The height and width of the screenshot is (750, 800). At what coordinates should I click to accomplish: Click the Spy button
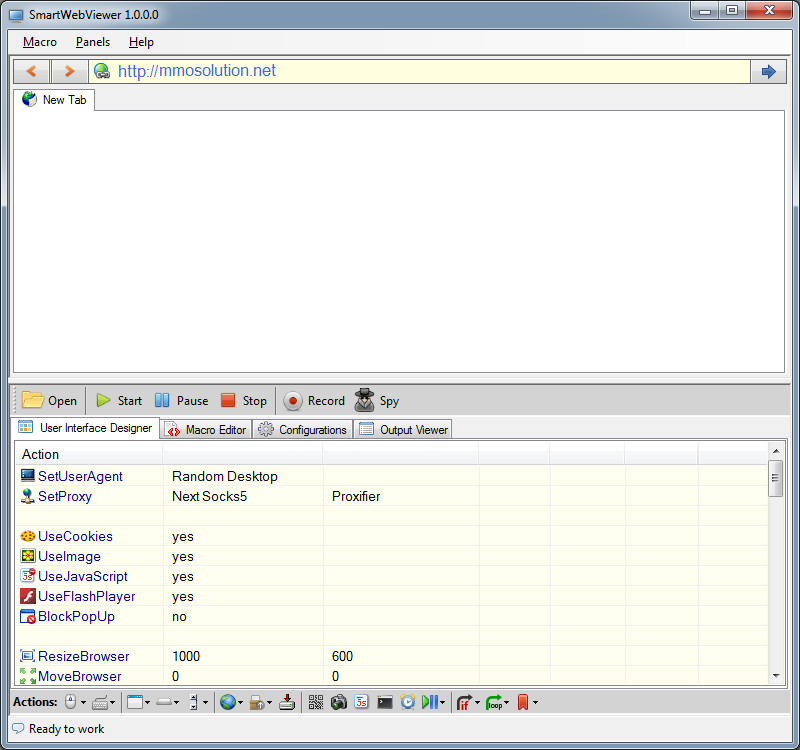pyautogui.click(x=377, y=401)
